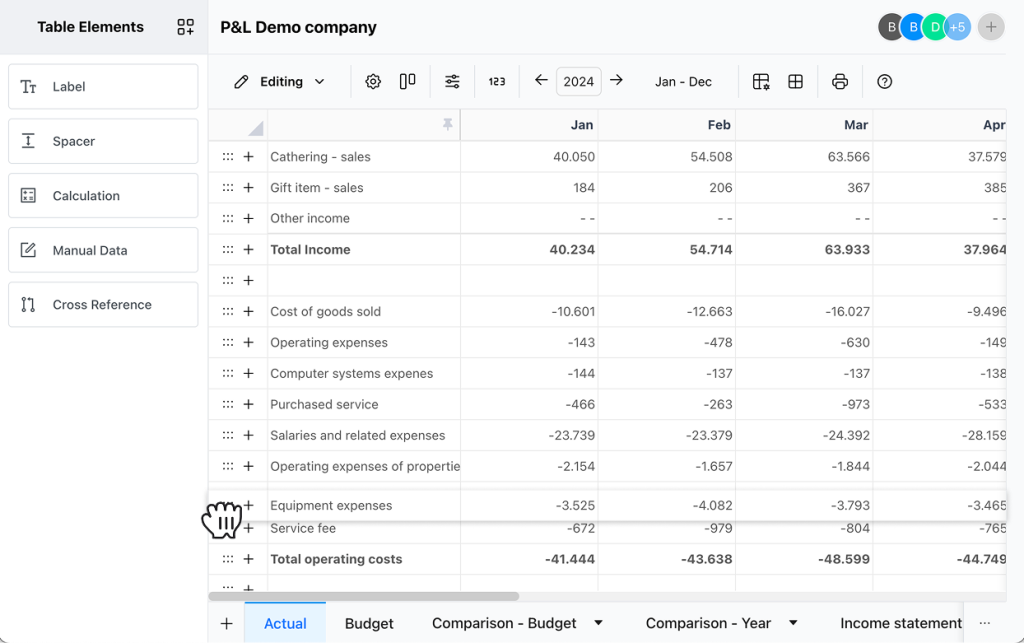Click the grid view icon
Image resolution: width=1024 pixels, height=643 pixels.
click(796, 82)
